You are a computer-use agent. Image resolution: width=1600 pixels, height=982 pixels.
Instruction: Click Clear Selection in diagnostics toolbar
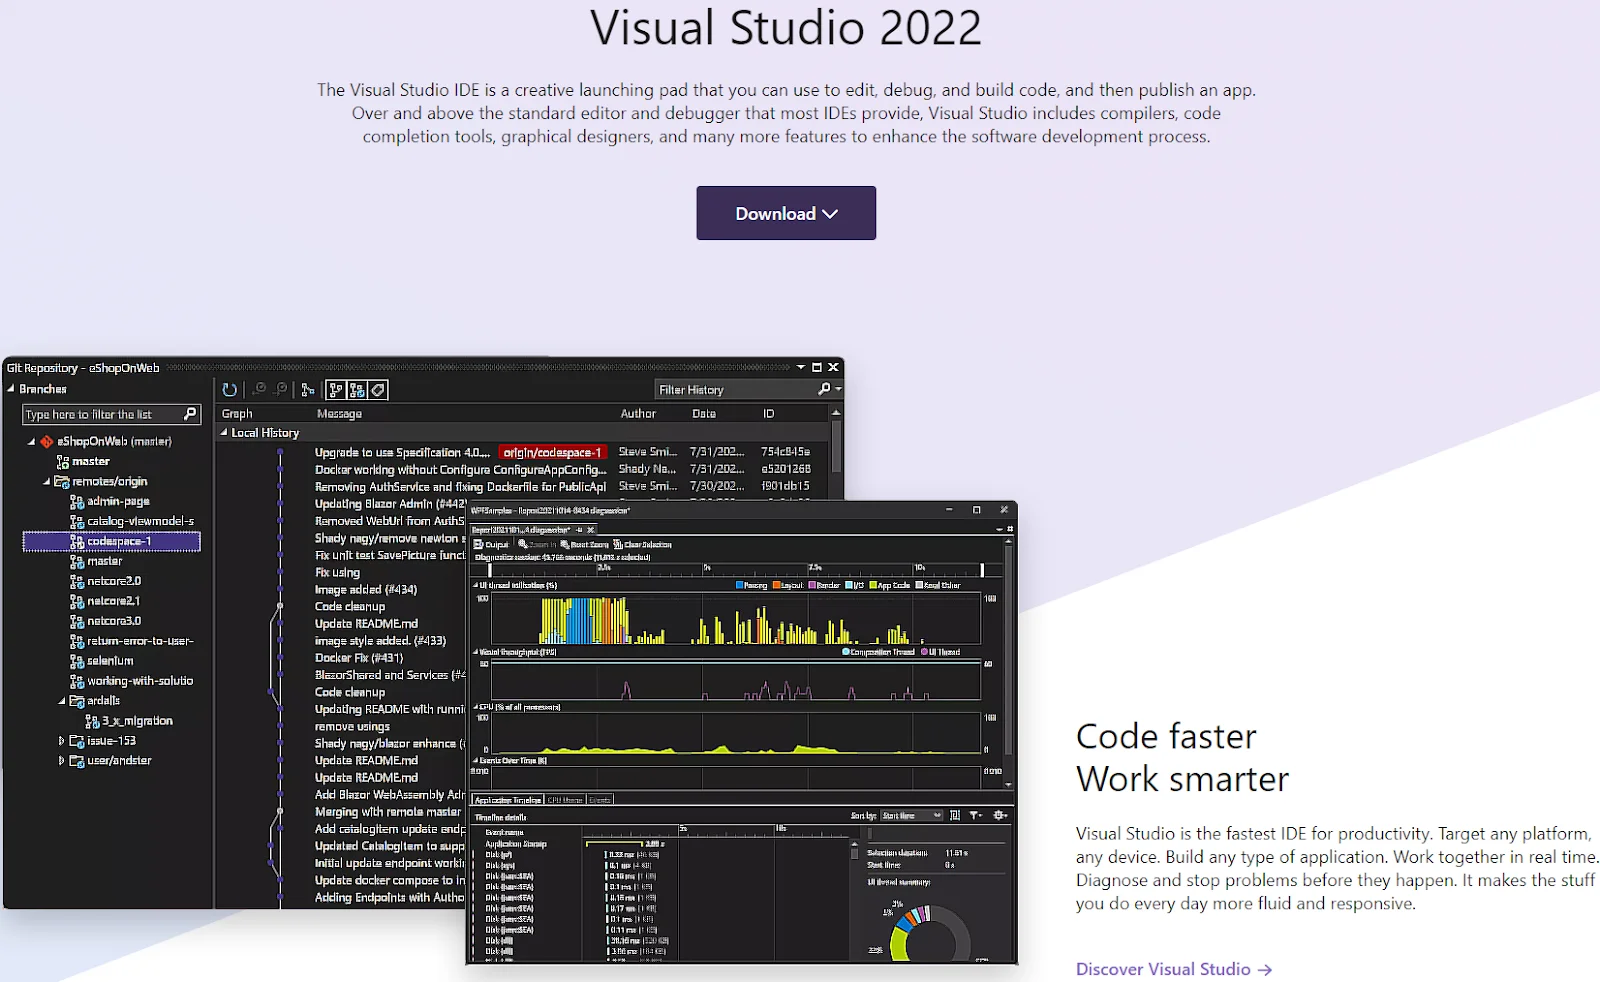(x=642, y=544)
